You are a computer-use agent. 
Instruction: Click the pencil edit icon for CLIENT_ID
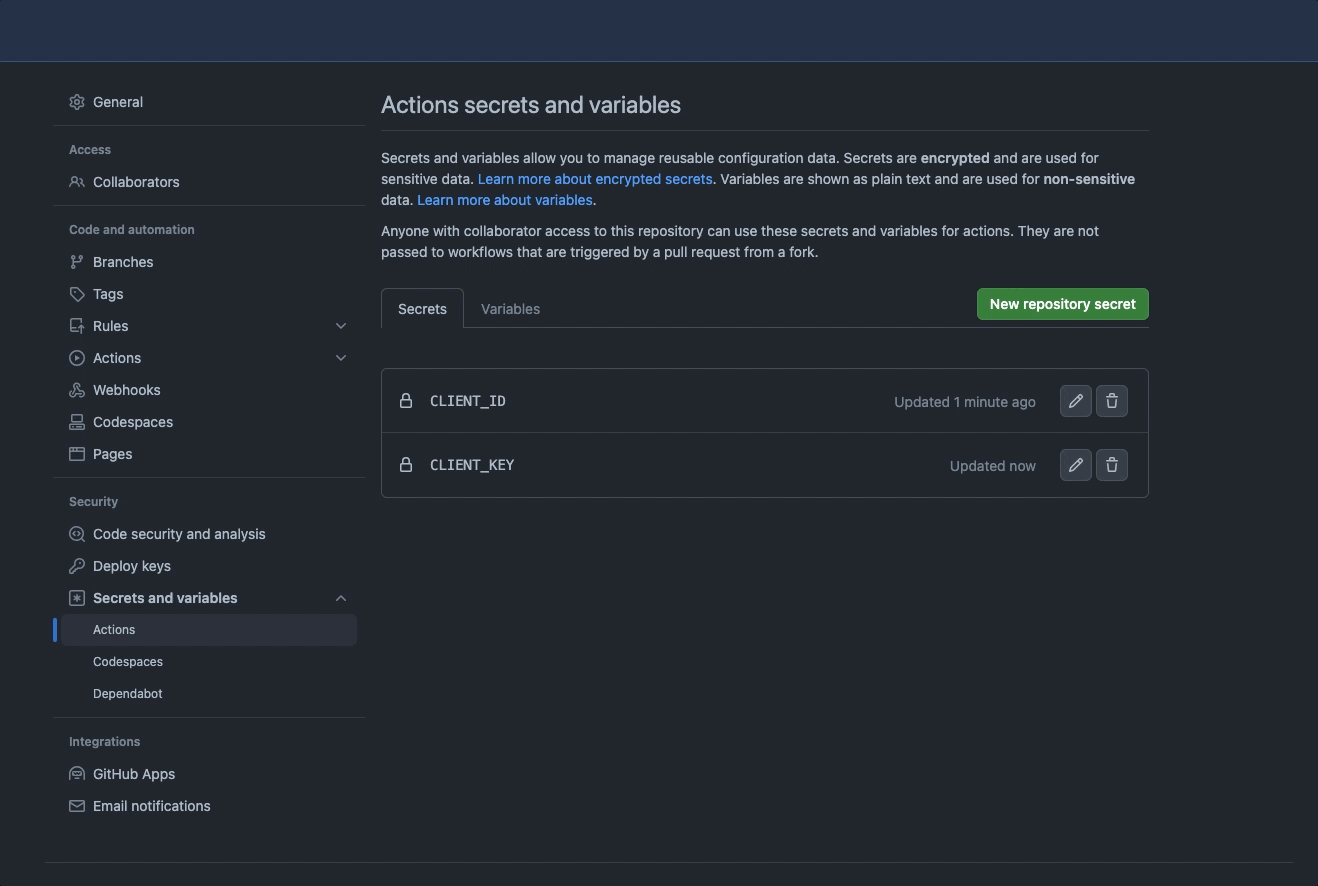click(1075, 401)
